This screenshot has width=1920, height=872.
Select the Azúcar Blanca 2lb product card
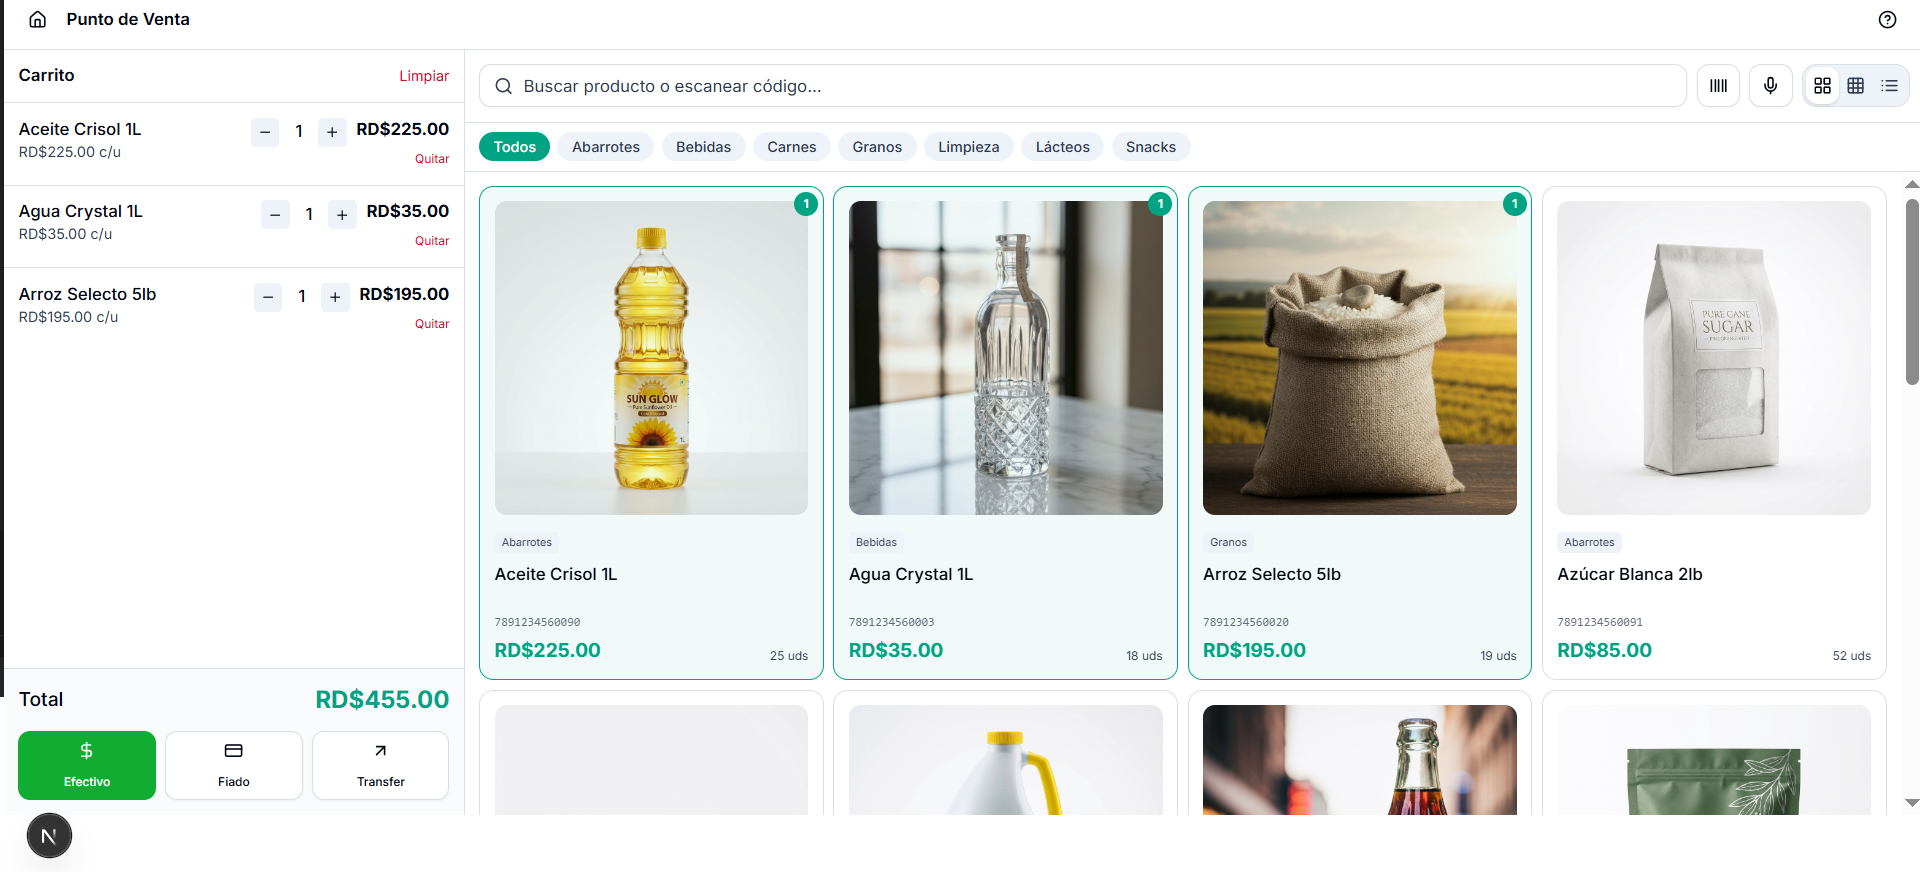click(x=1713, y=430)
